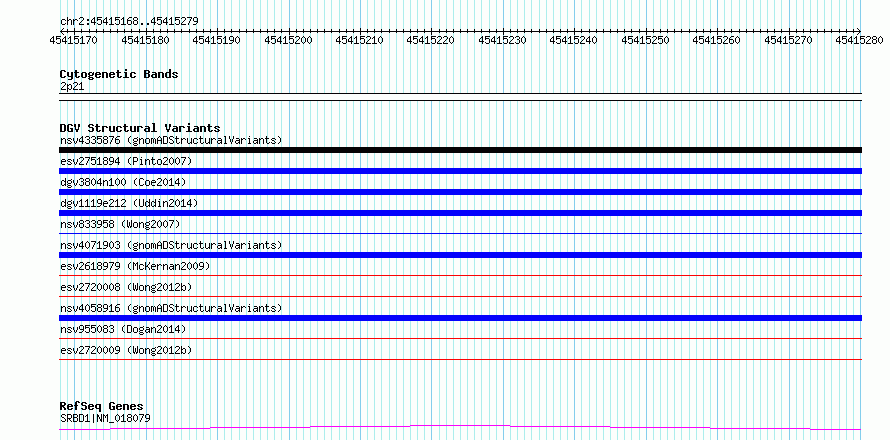Click ruler position 45415260
This screenshot has height=440, width=890.
click(717, 40)
